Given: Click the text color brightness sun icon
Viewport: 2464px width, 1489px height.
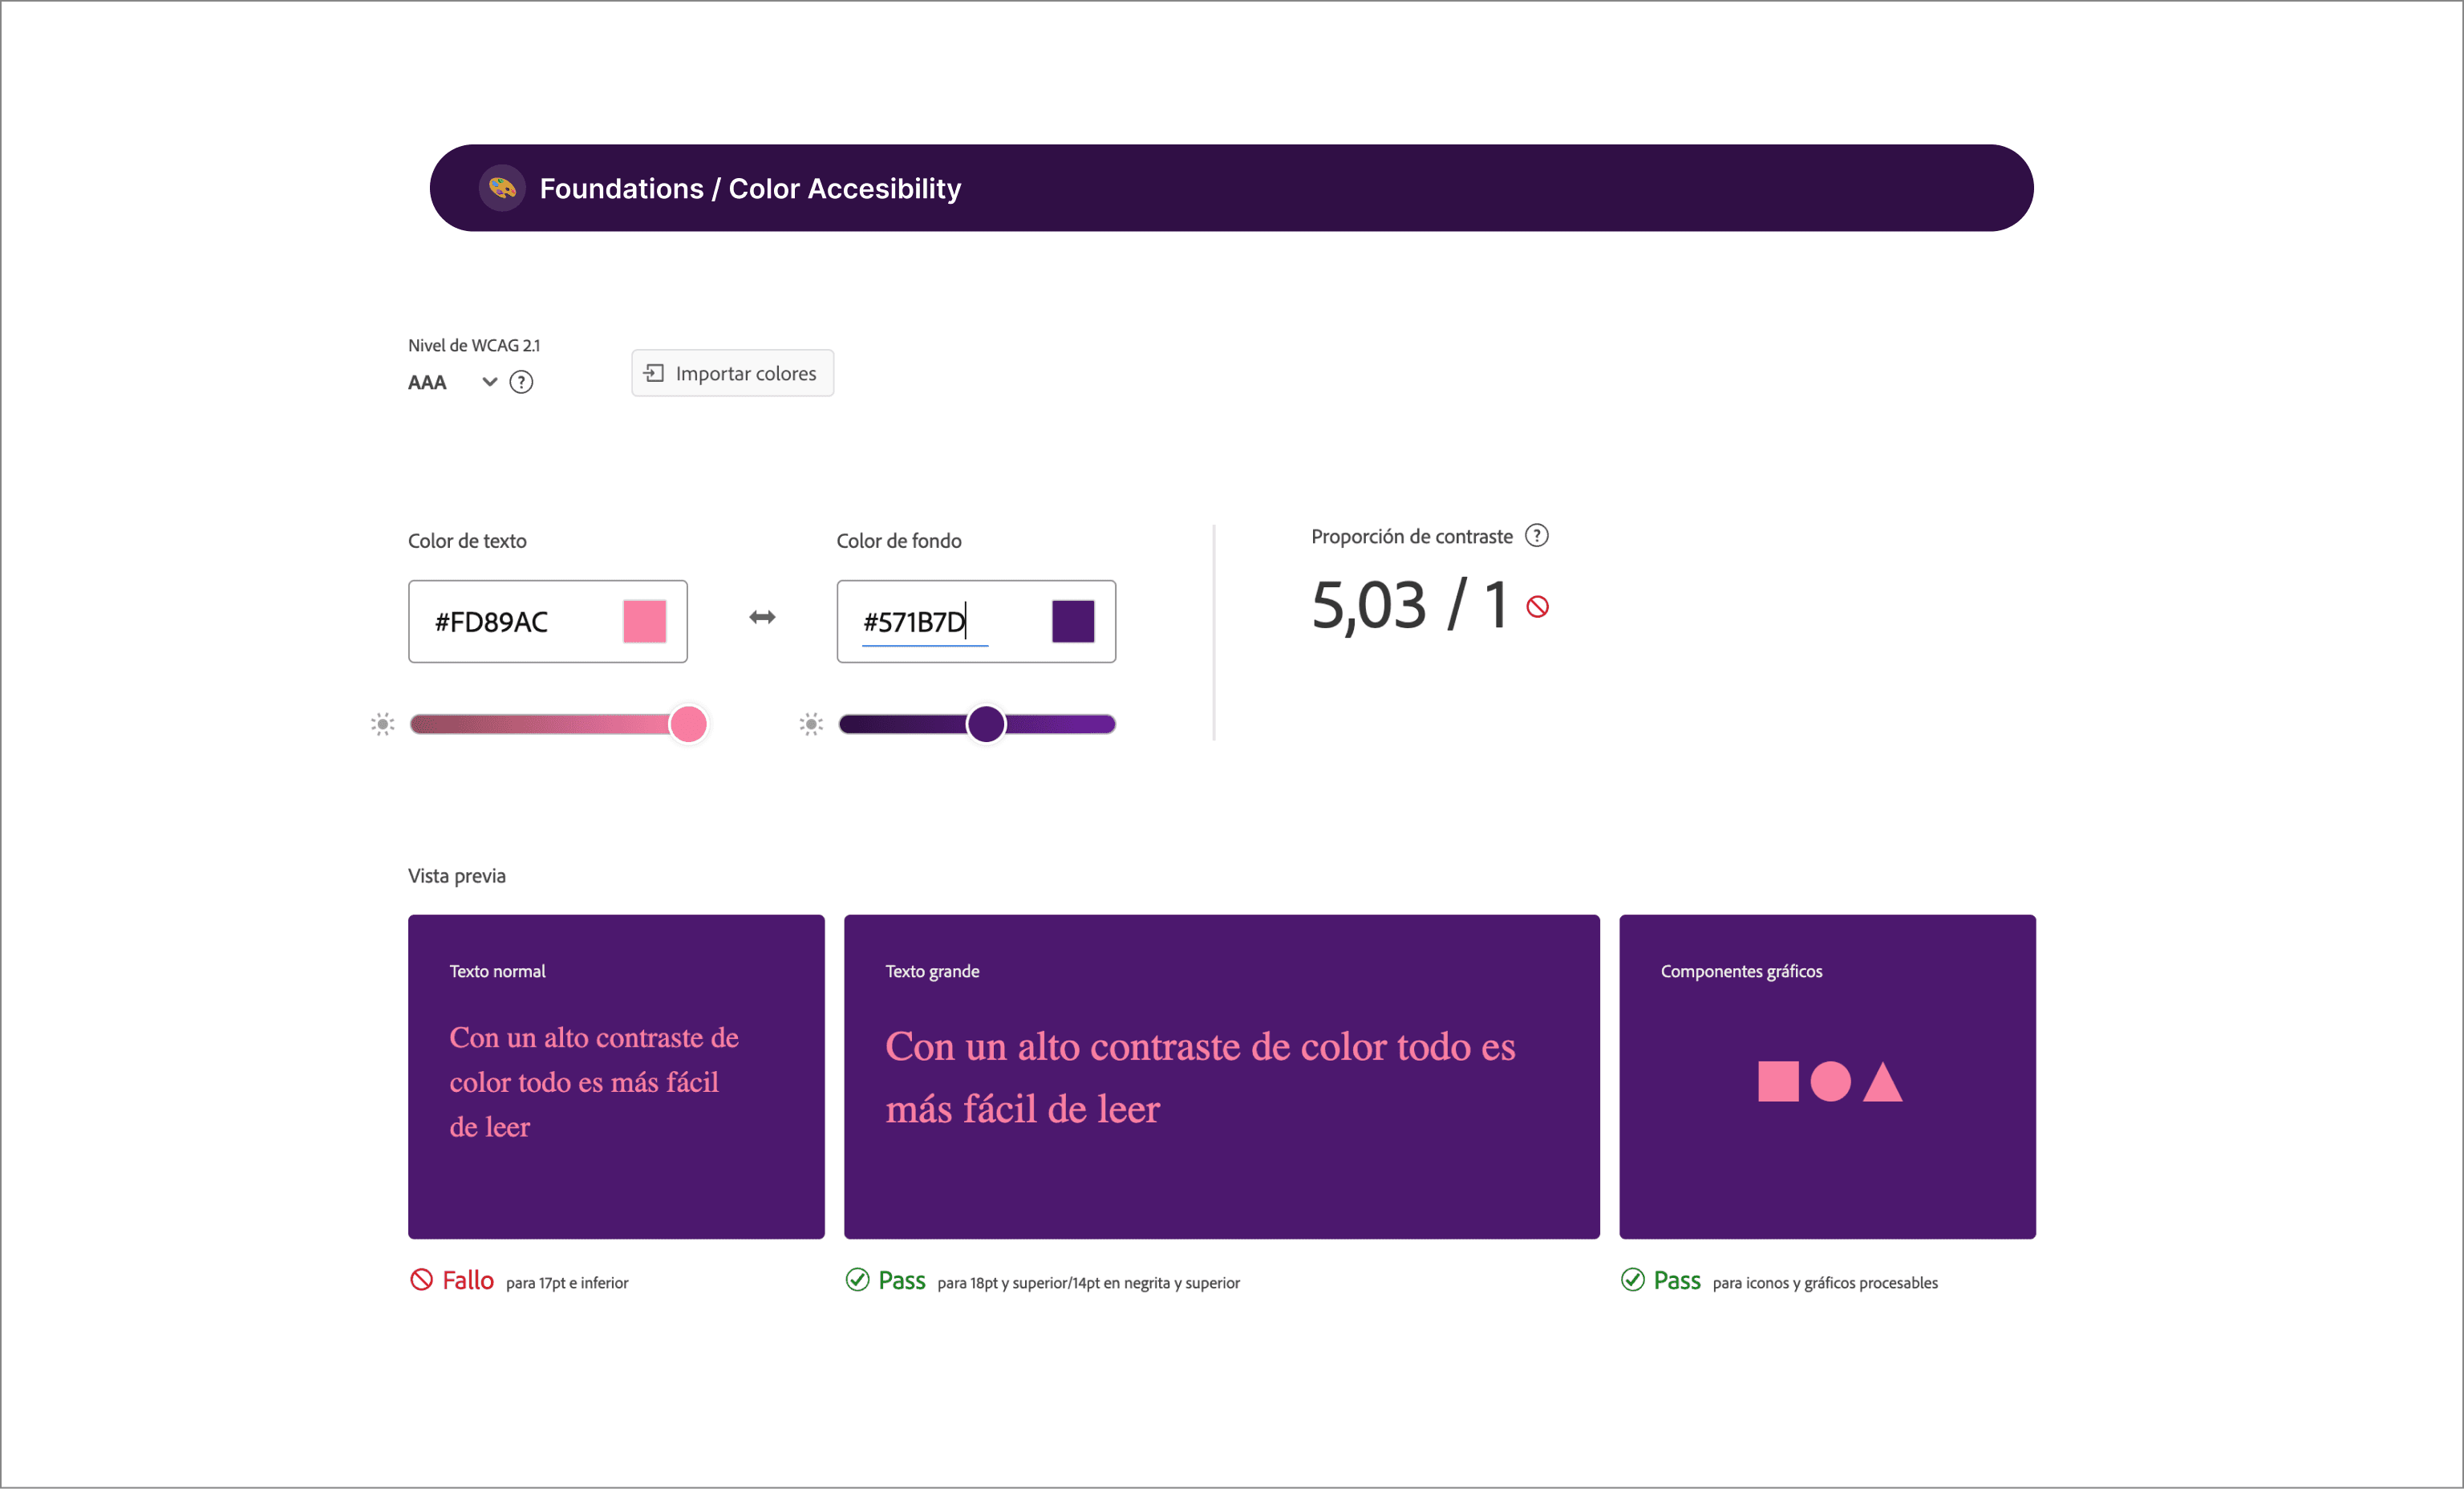Looking at the screenshot, I should 383,724.
